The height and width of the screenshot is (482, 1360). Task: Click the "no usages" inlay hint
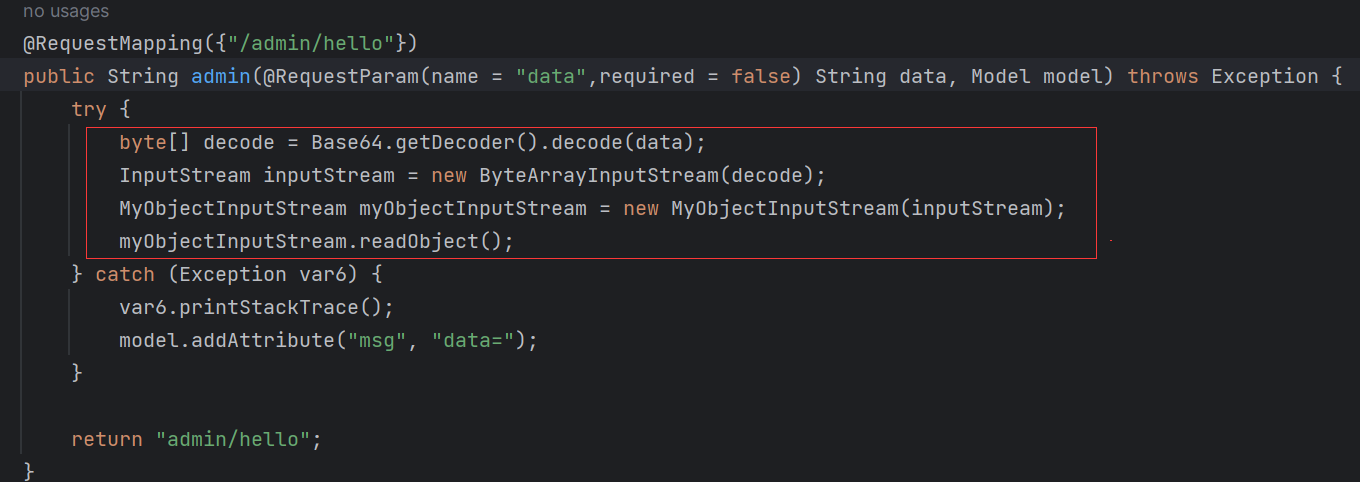[66, 12]
